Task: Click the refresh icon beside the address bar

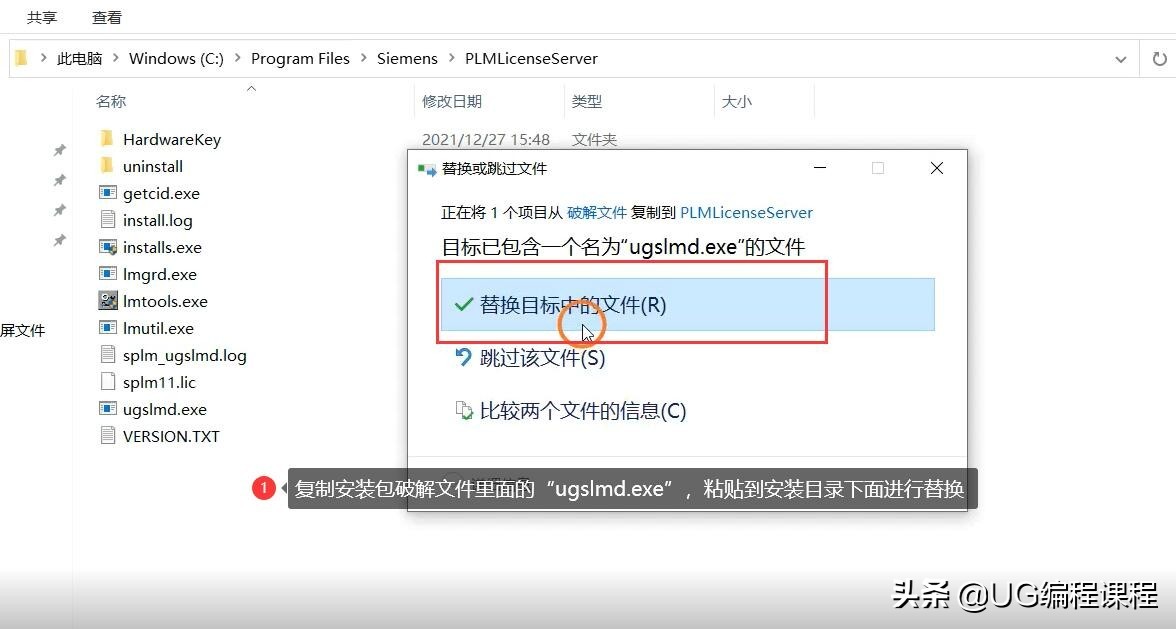Action: 1160,58
